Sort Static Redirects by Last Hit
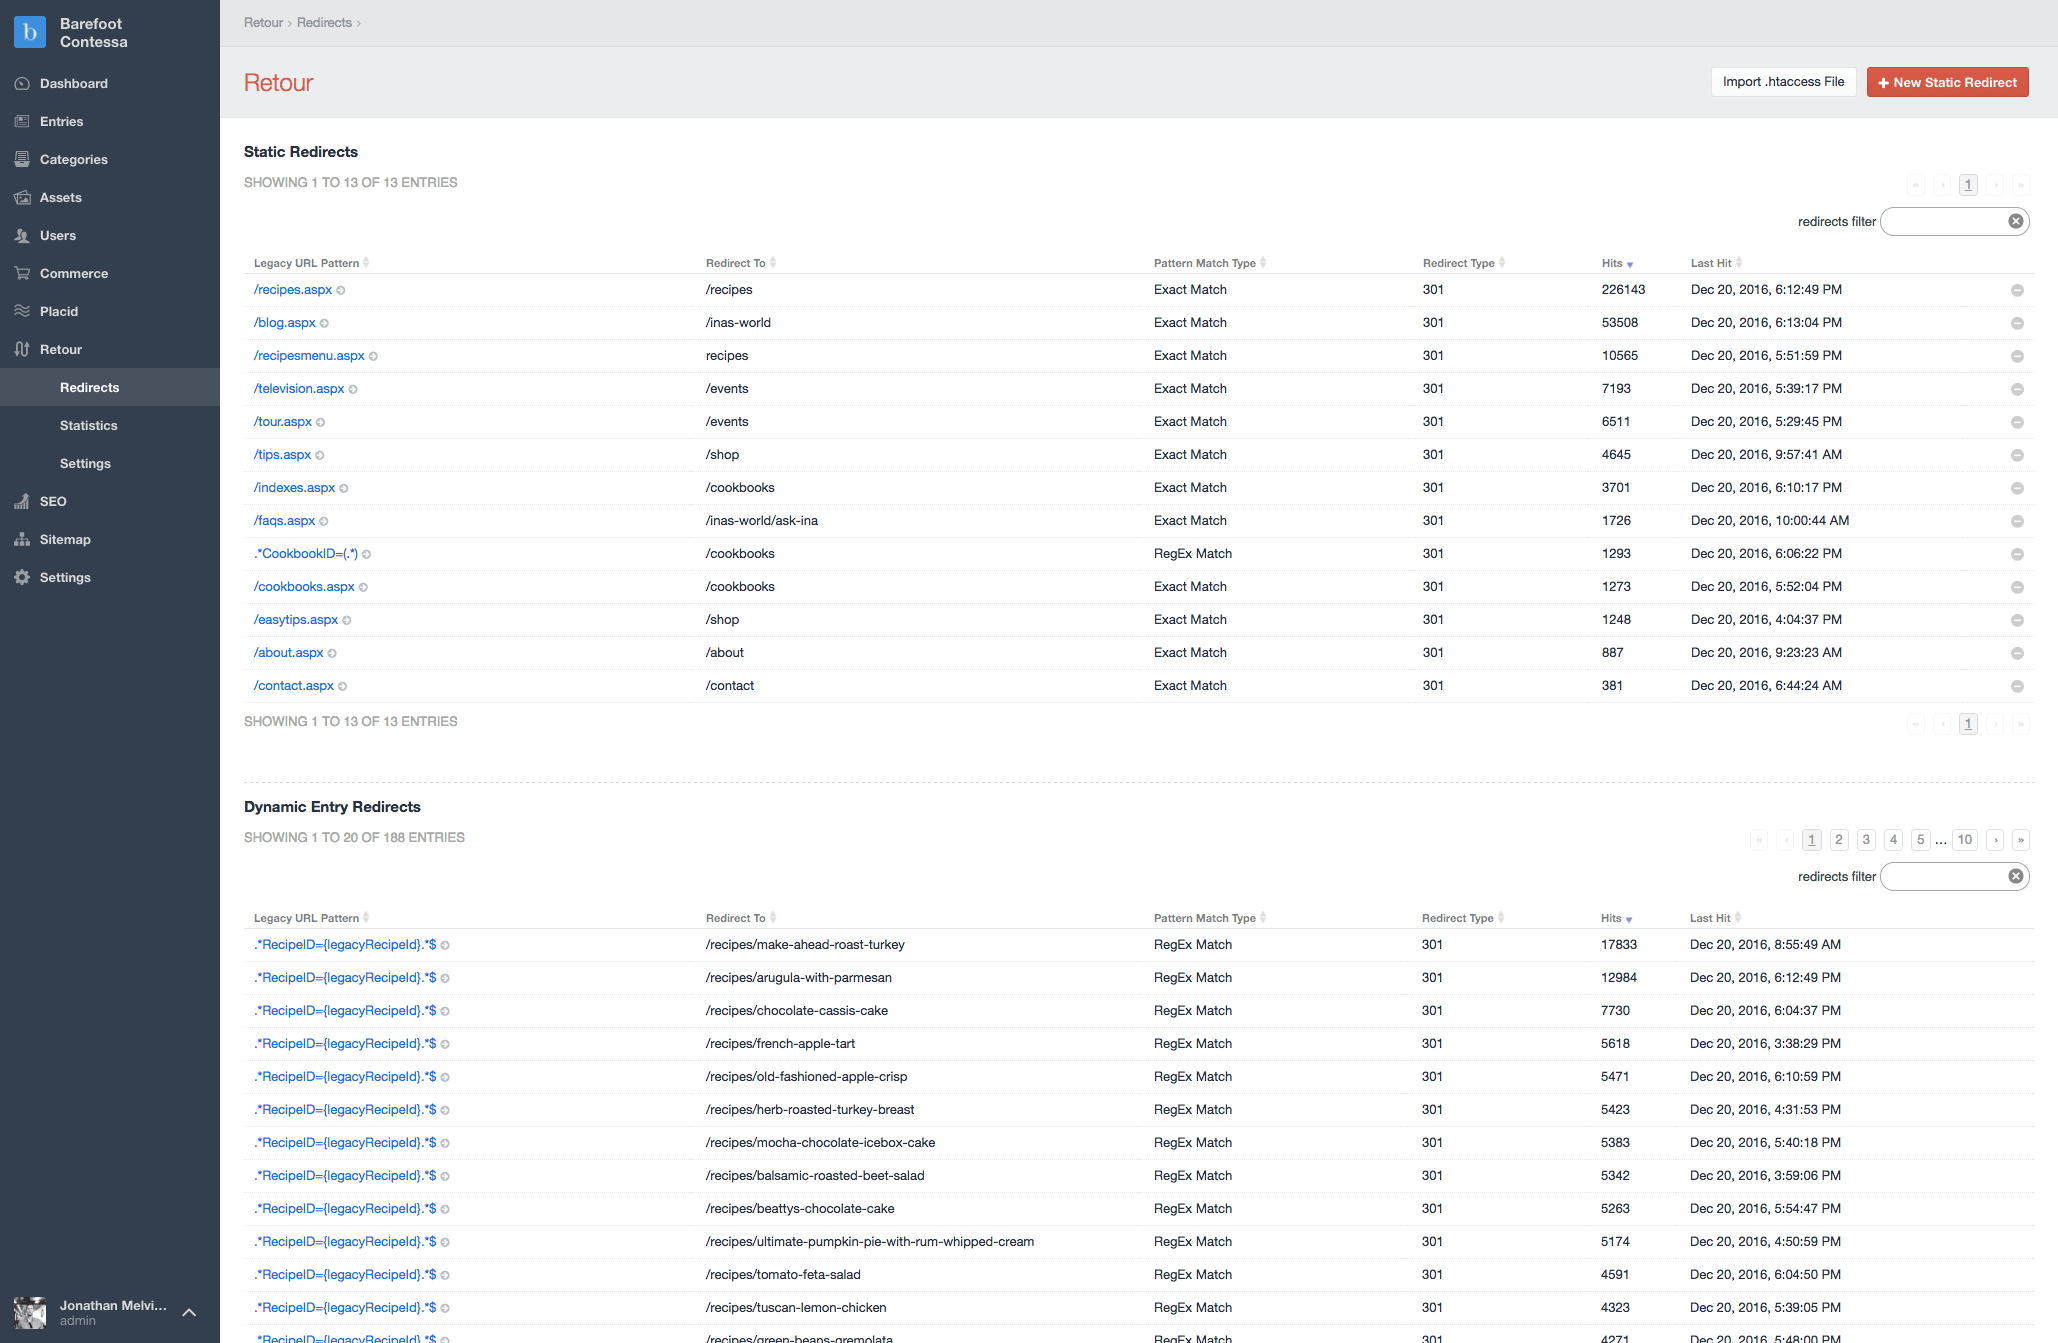The image size is (2058, 1343). (1716, 263)
